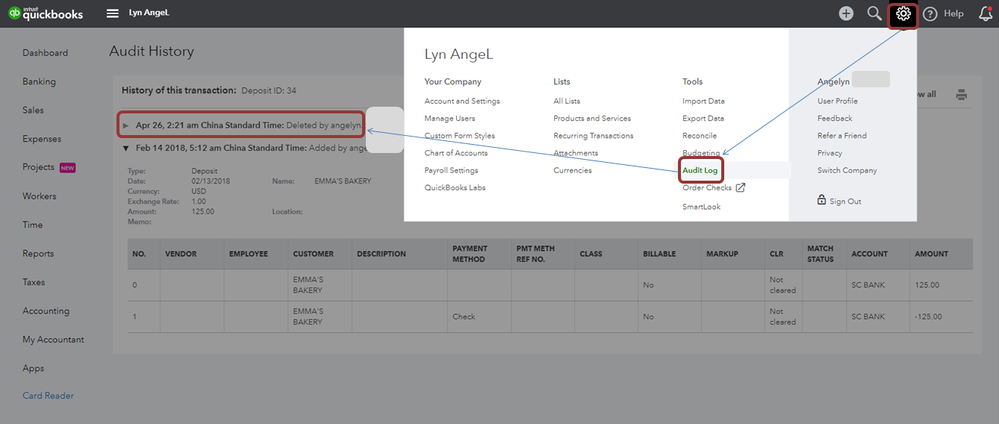Open Time in sidebar
Image resolution: width=999 pixels, height=424 pixels.
tap(32, 225)
